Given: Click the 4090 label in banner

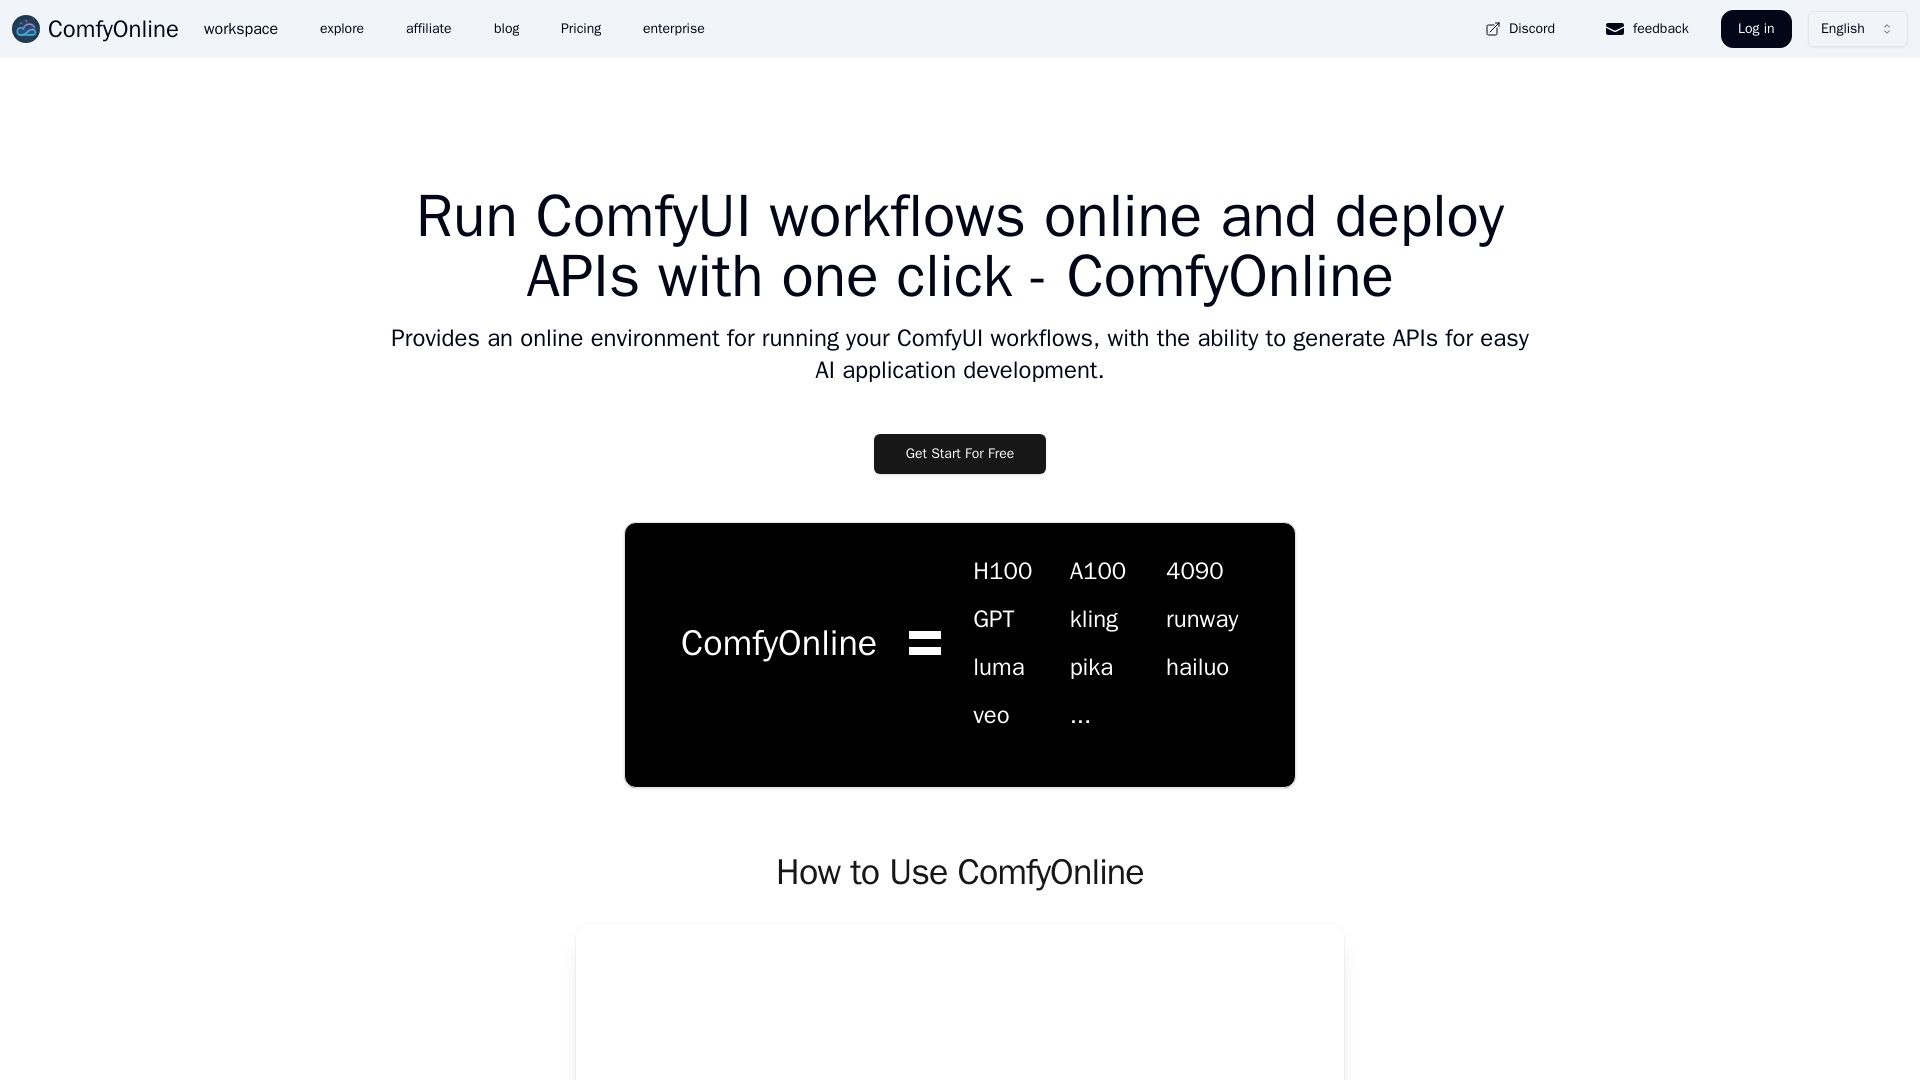Looking at the screenshot, I should click(1195, 571).
